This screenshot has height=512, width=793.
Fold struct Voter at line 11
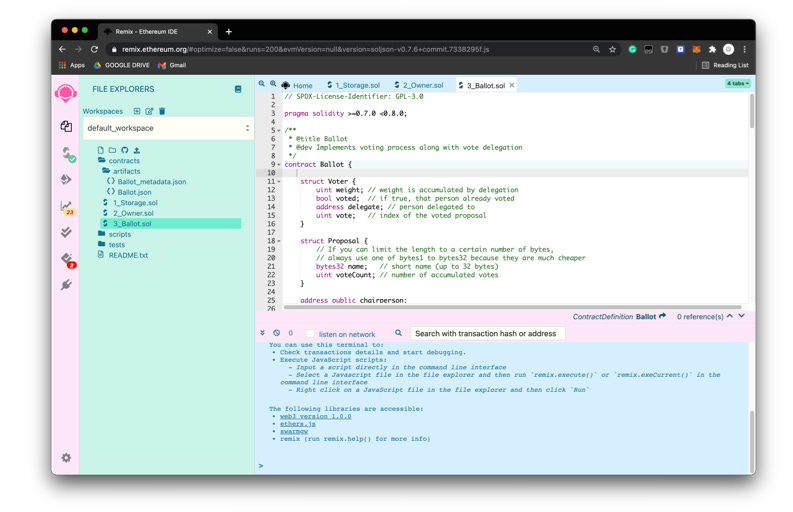pos(279,182)
